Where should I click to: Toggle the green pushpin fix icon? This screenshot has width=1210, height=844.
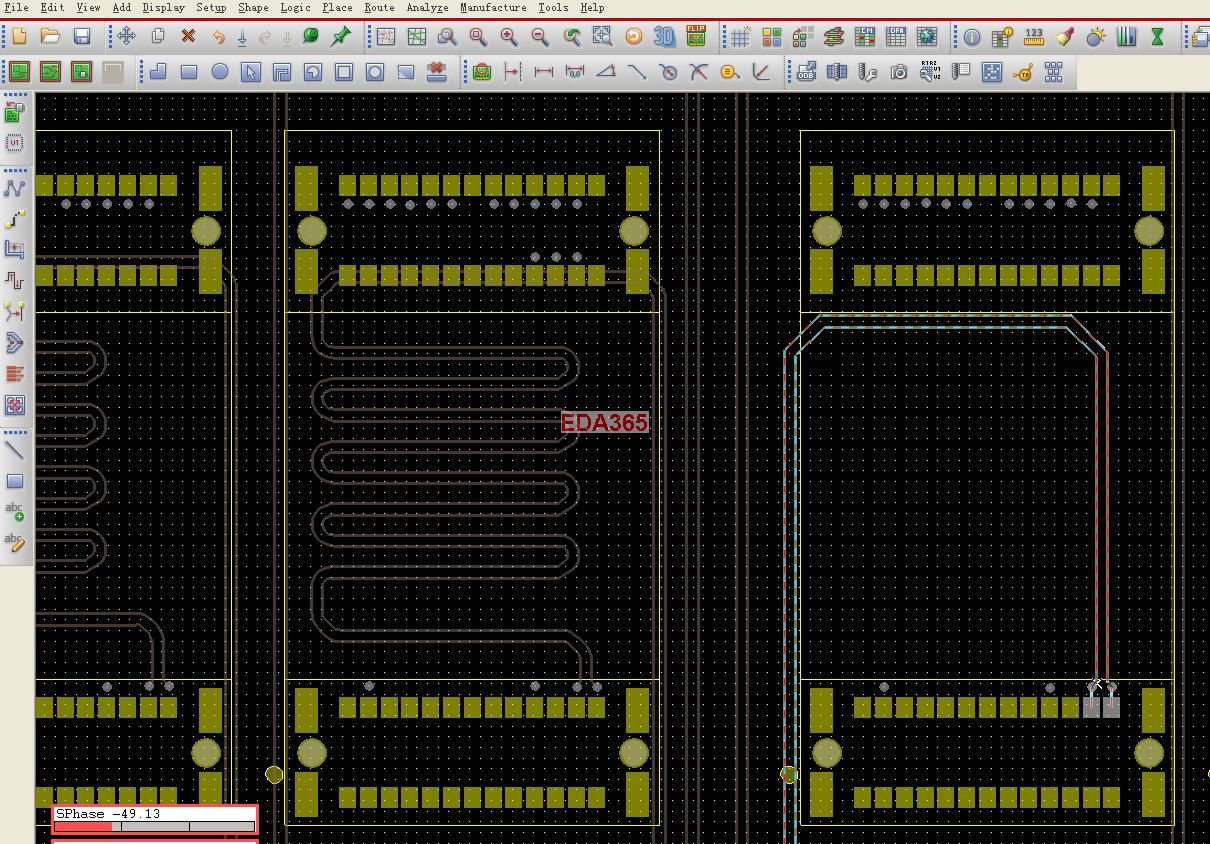point(341,37)
